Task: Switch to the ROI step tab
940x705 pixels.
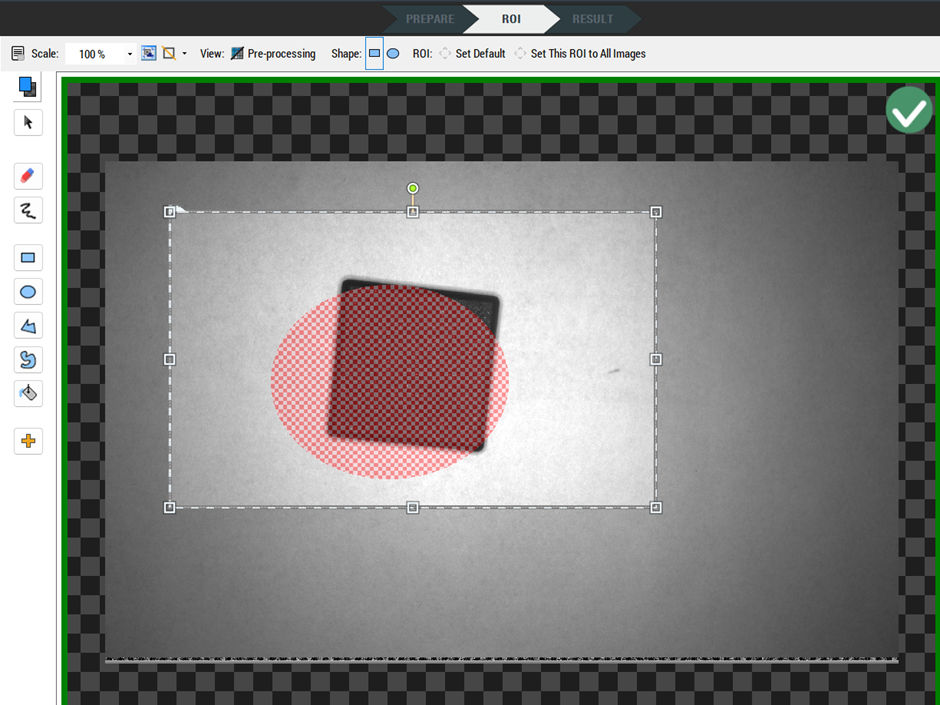Action: (x=511, y=19)
